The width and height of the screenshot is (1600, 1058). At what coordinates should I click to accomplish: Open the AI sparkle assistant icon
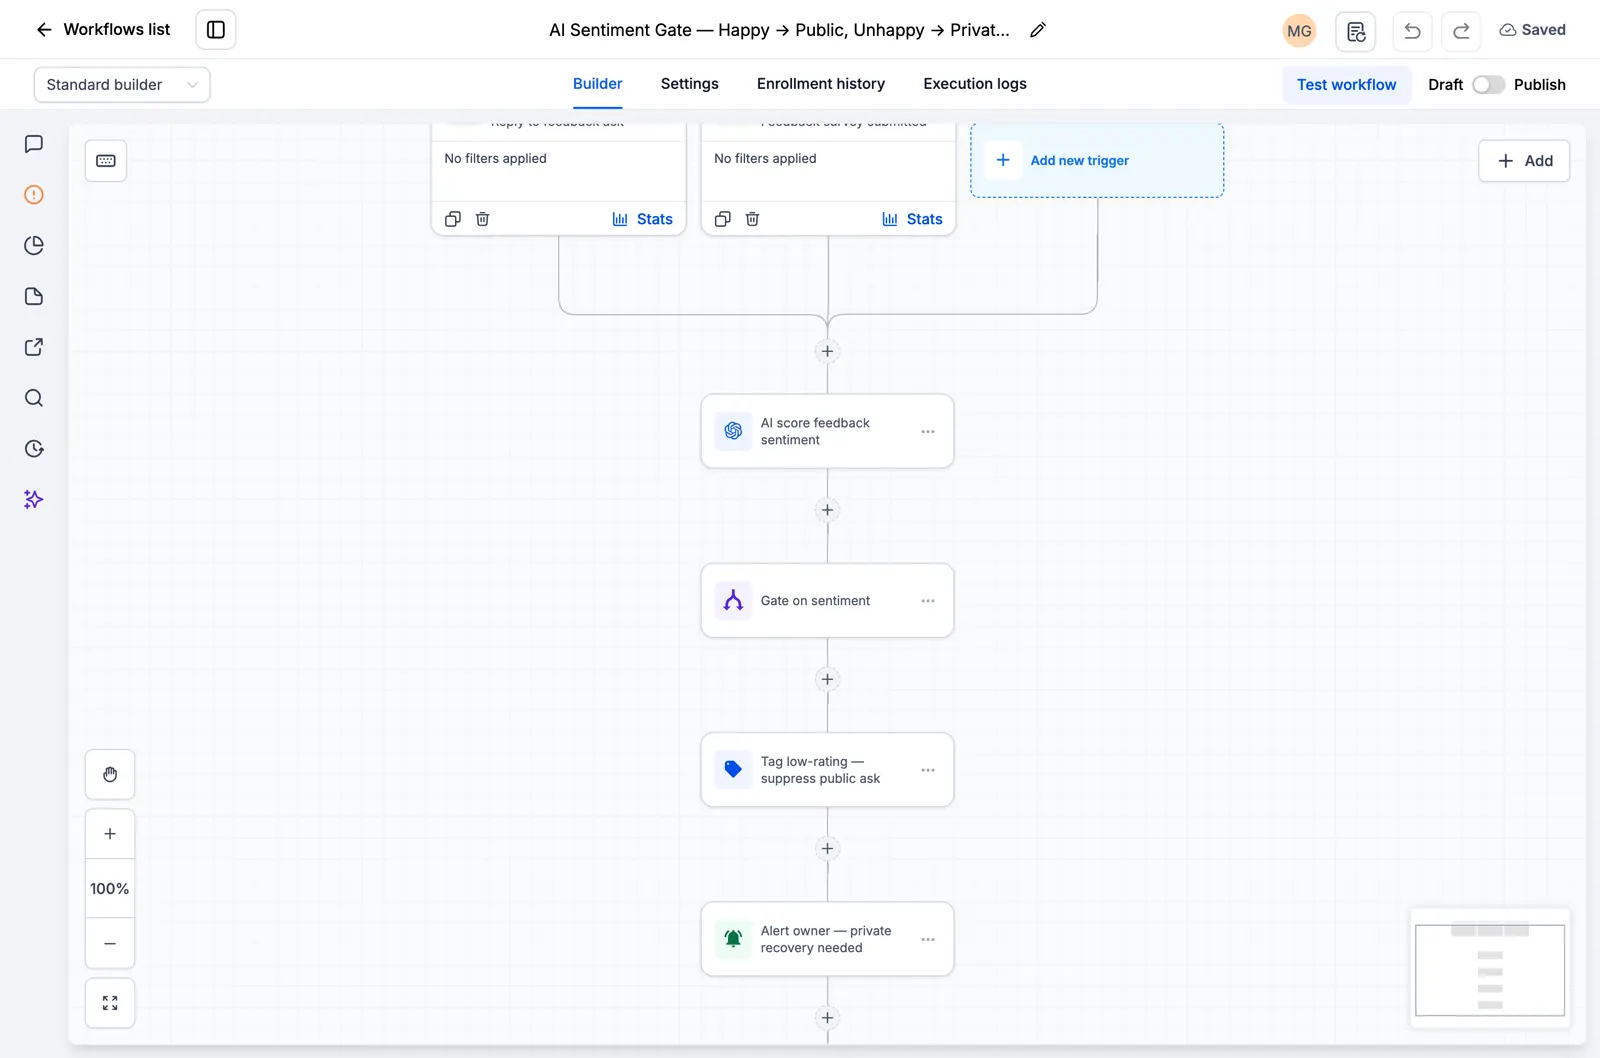click(34, 500)
